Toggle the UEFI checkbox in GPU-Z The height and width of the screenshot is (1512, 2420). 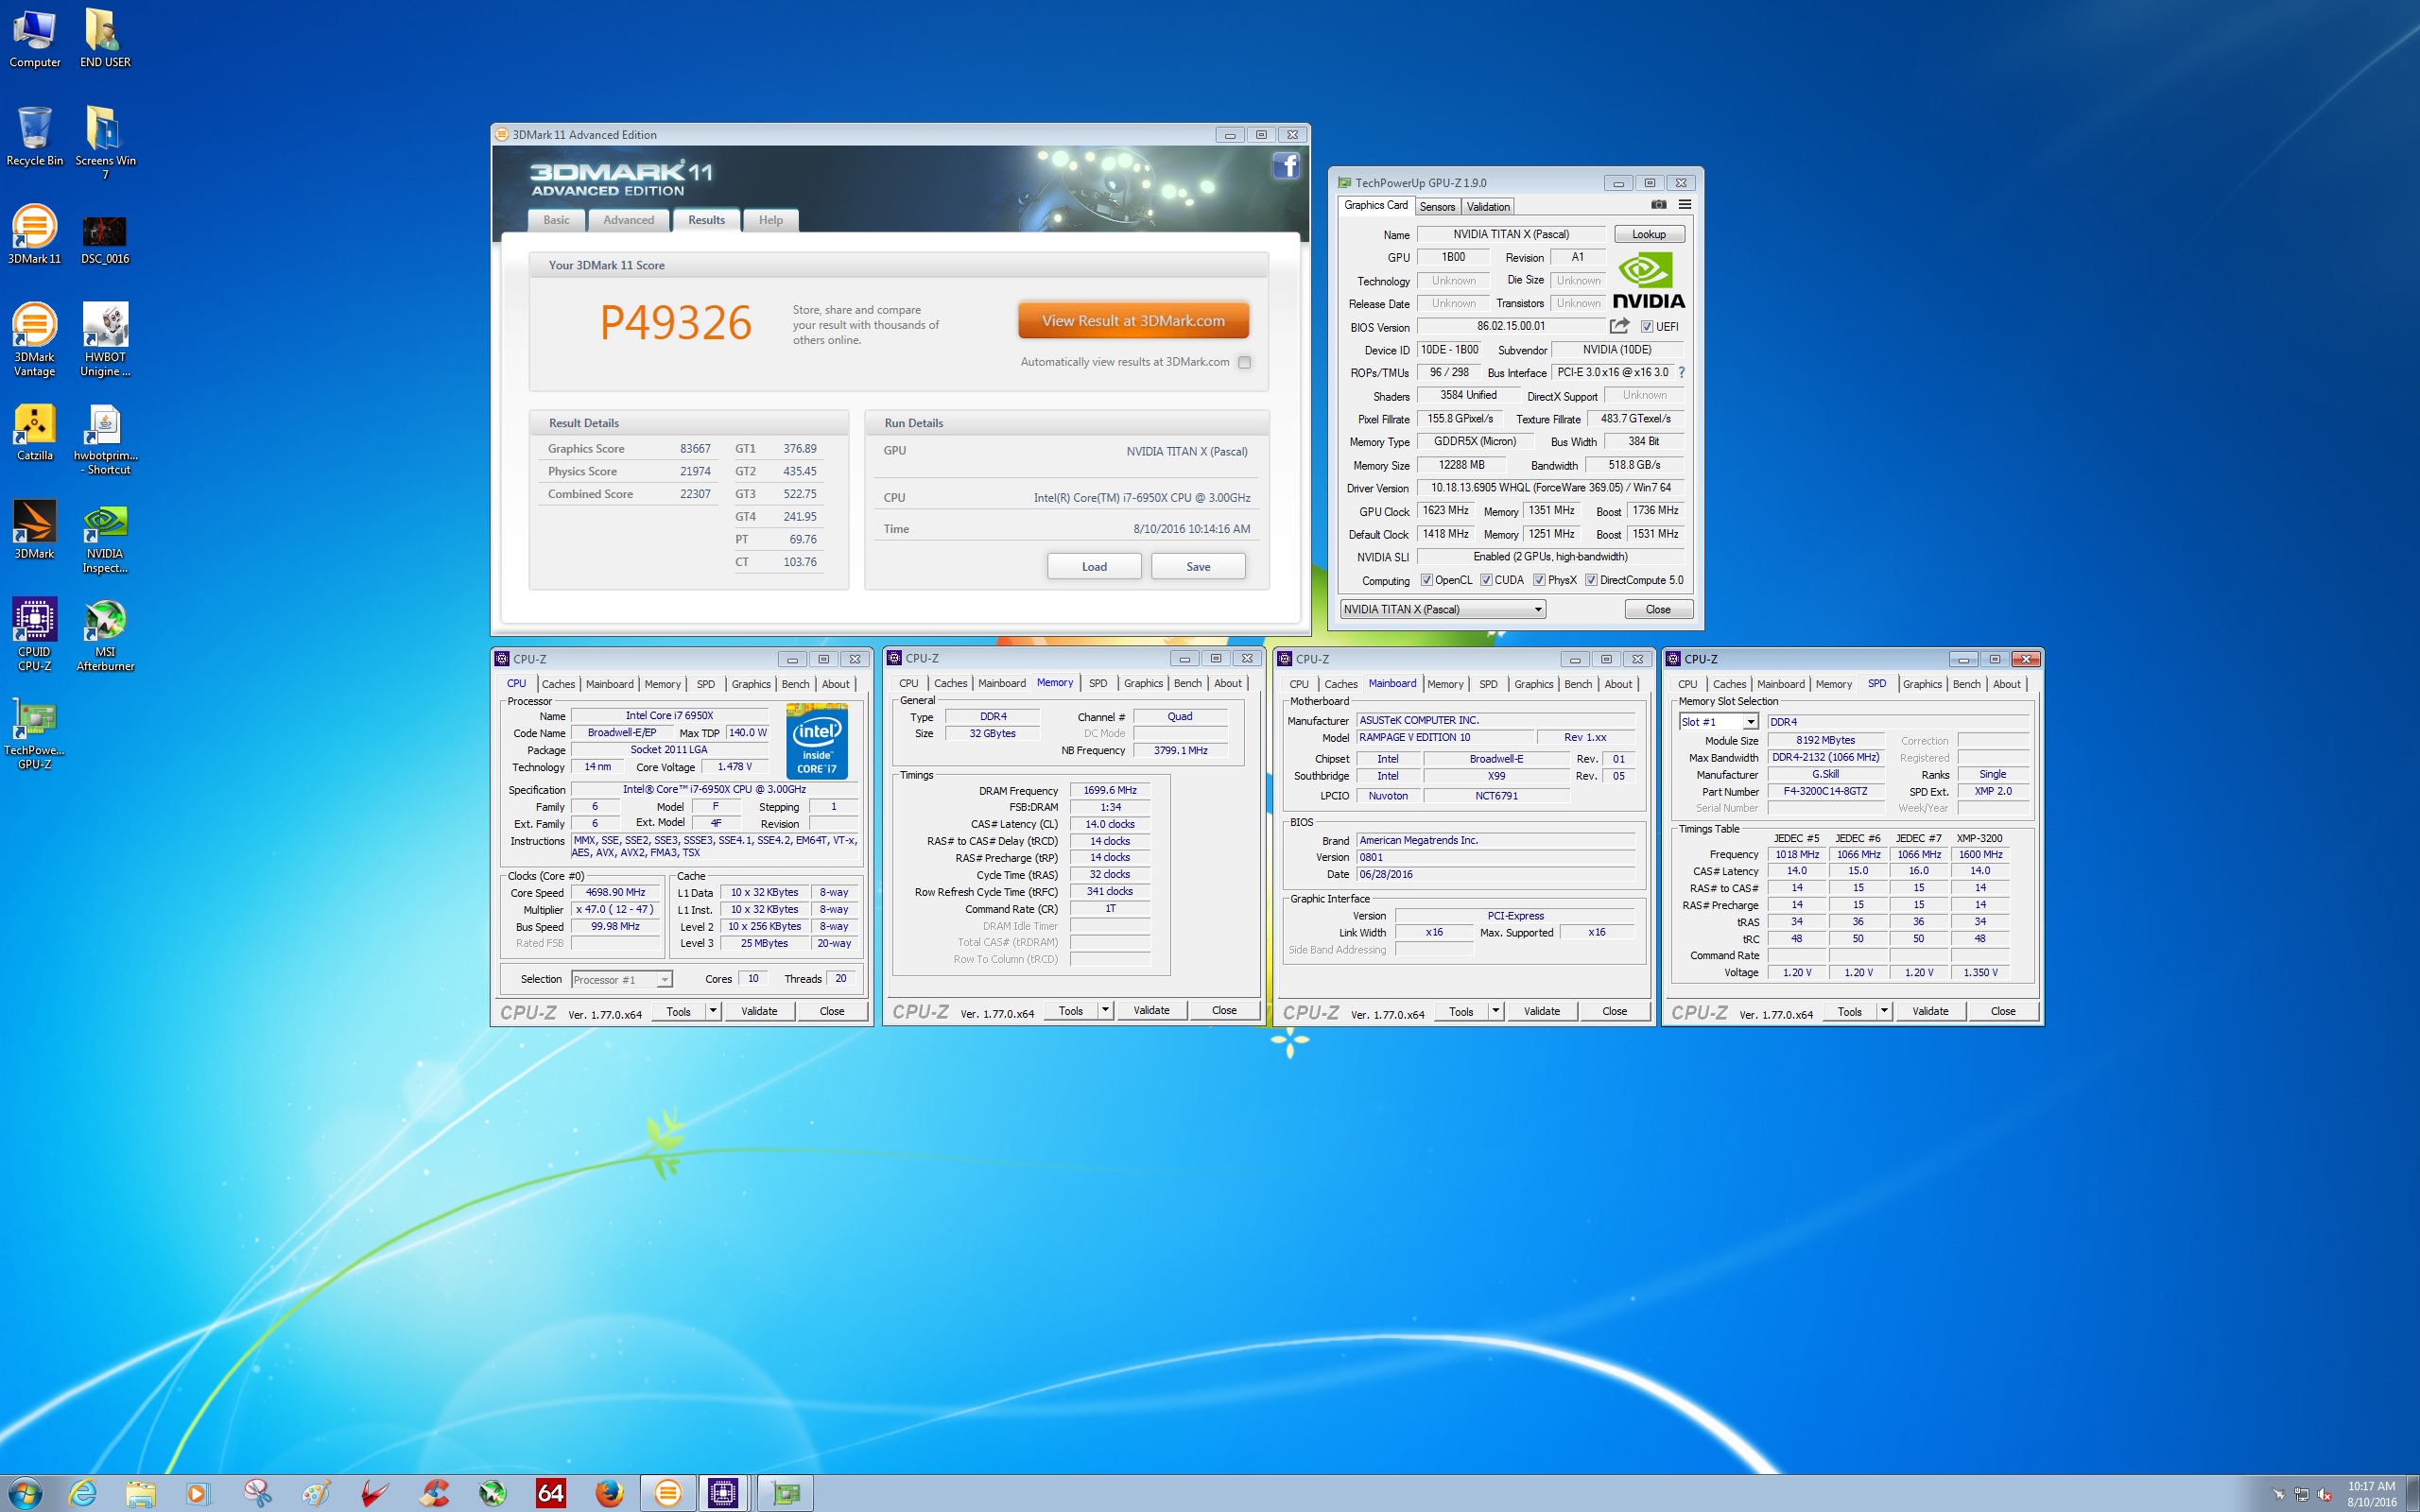point(1647,326)
